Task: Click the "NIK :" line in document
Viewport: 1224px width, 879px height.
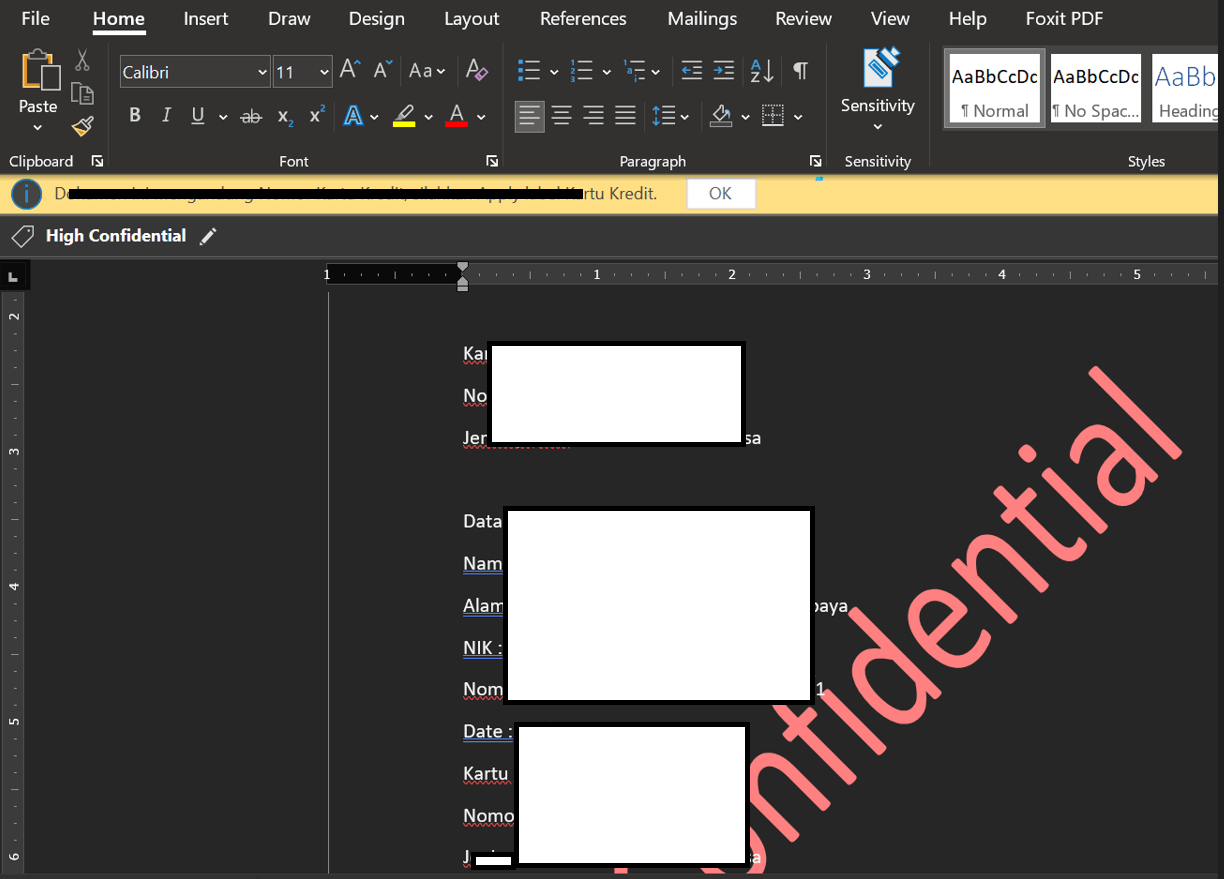Action: [x=482, y=648]
